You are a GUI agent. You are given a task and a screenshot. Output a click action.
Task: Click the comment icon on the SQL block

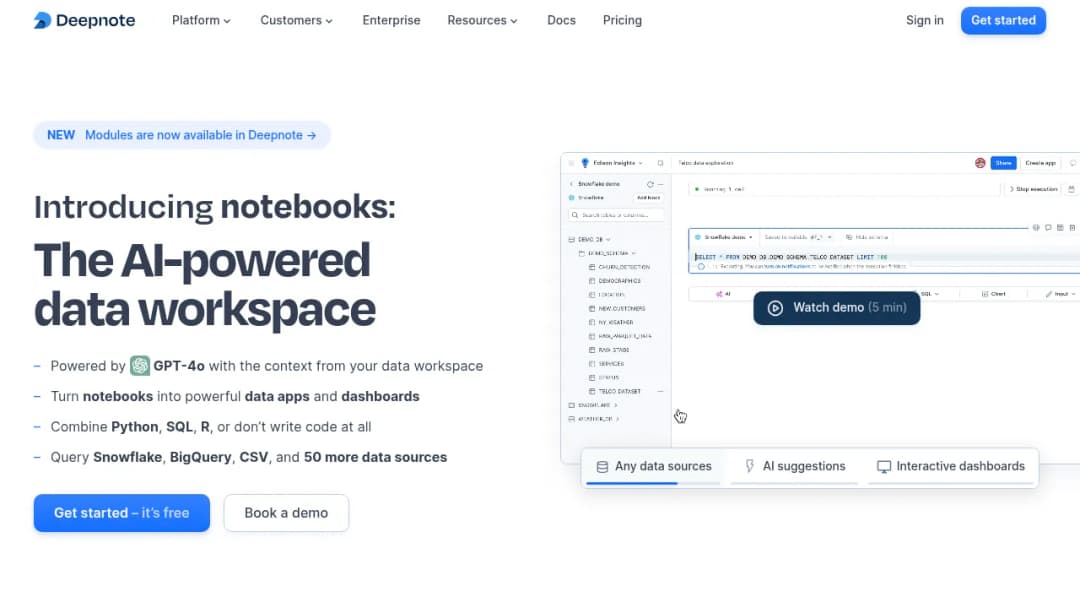(x=1048, y=227)
